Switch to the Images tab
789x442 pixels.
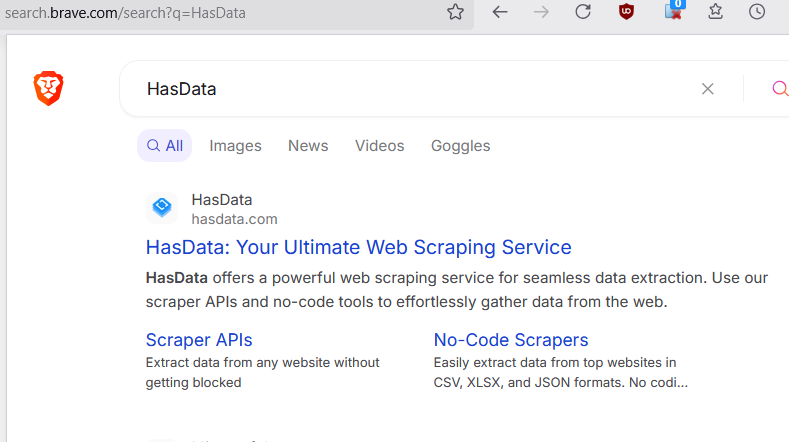[x=235, y=146]
